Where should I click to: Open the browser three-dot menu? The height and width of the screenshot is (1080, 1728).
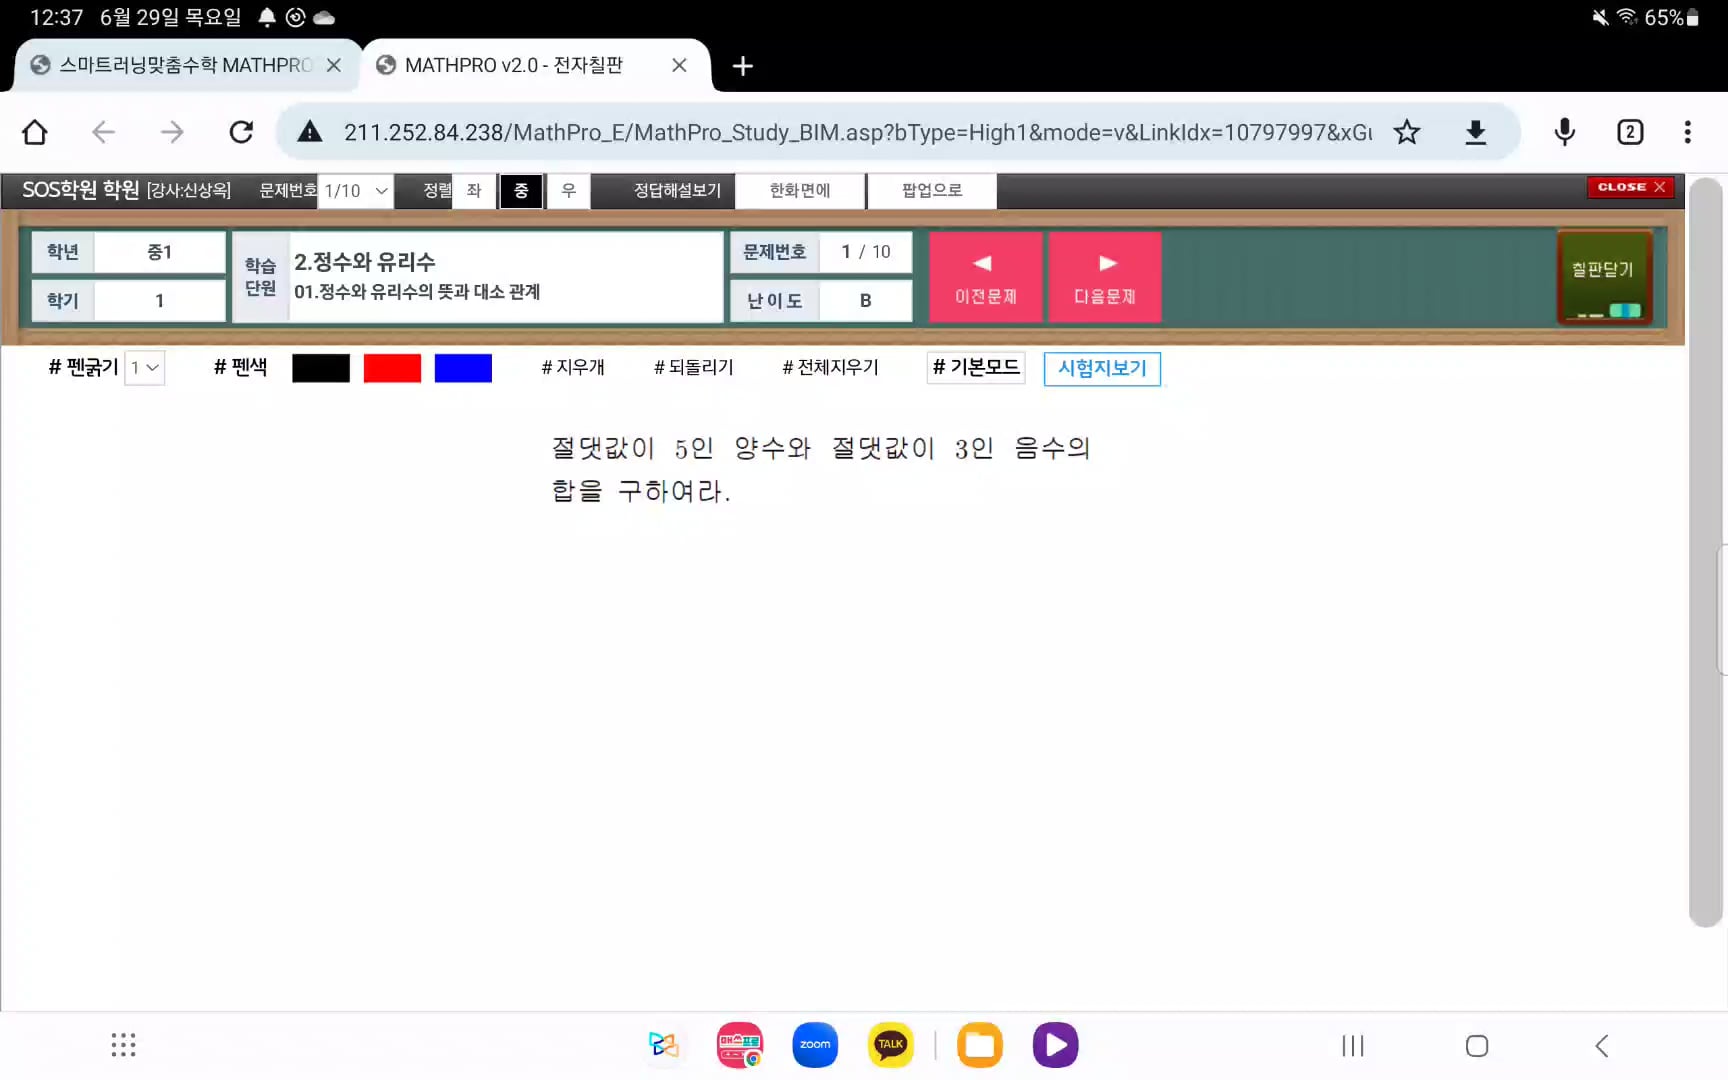(x=1687, y=131)
